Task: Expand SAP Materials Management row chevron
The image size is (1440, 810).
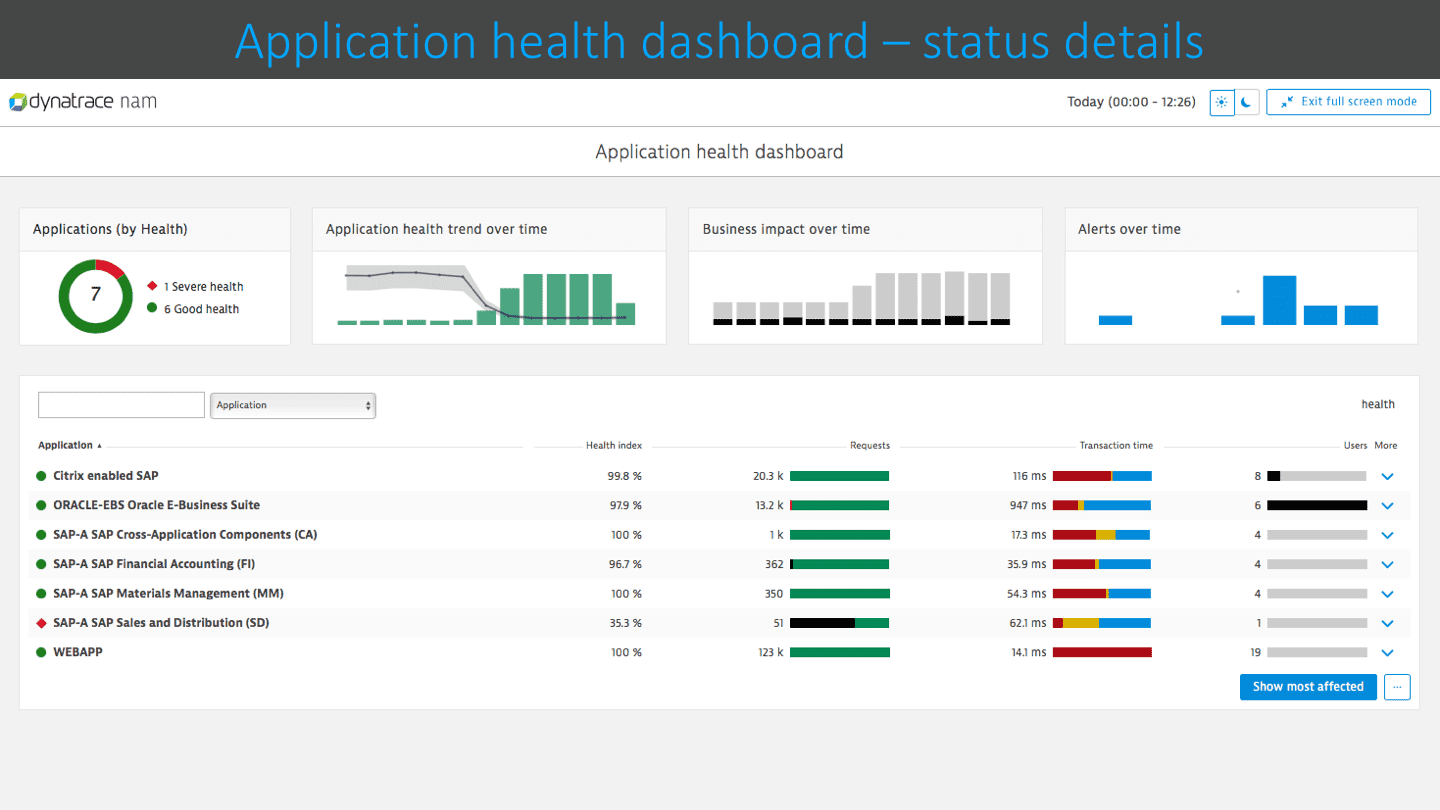Action: click(x=1387, y=595)
